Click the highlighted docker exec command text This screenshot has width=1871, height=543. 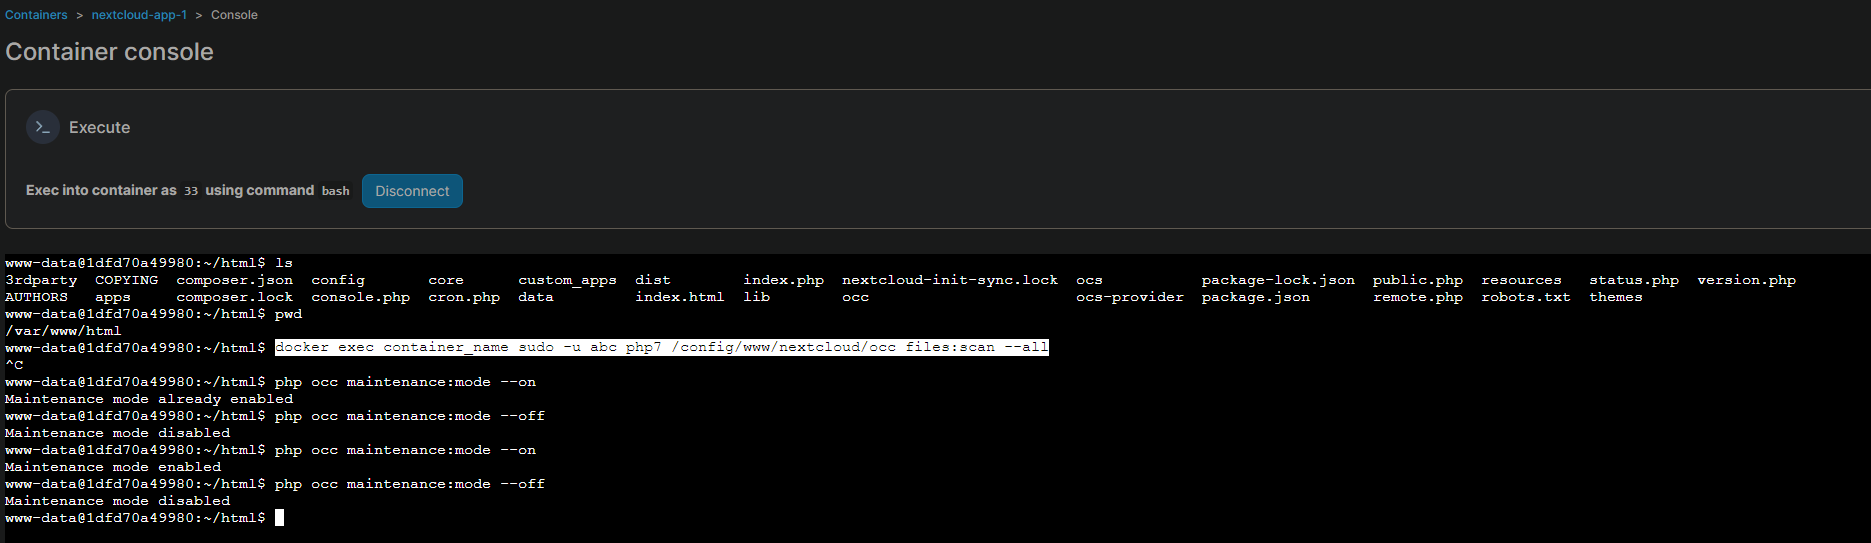point(661,347)
